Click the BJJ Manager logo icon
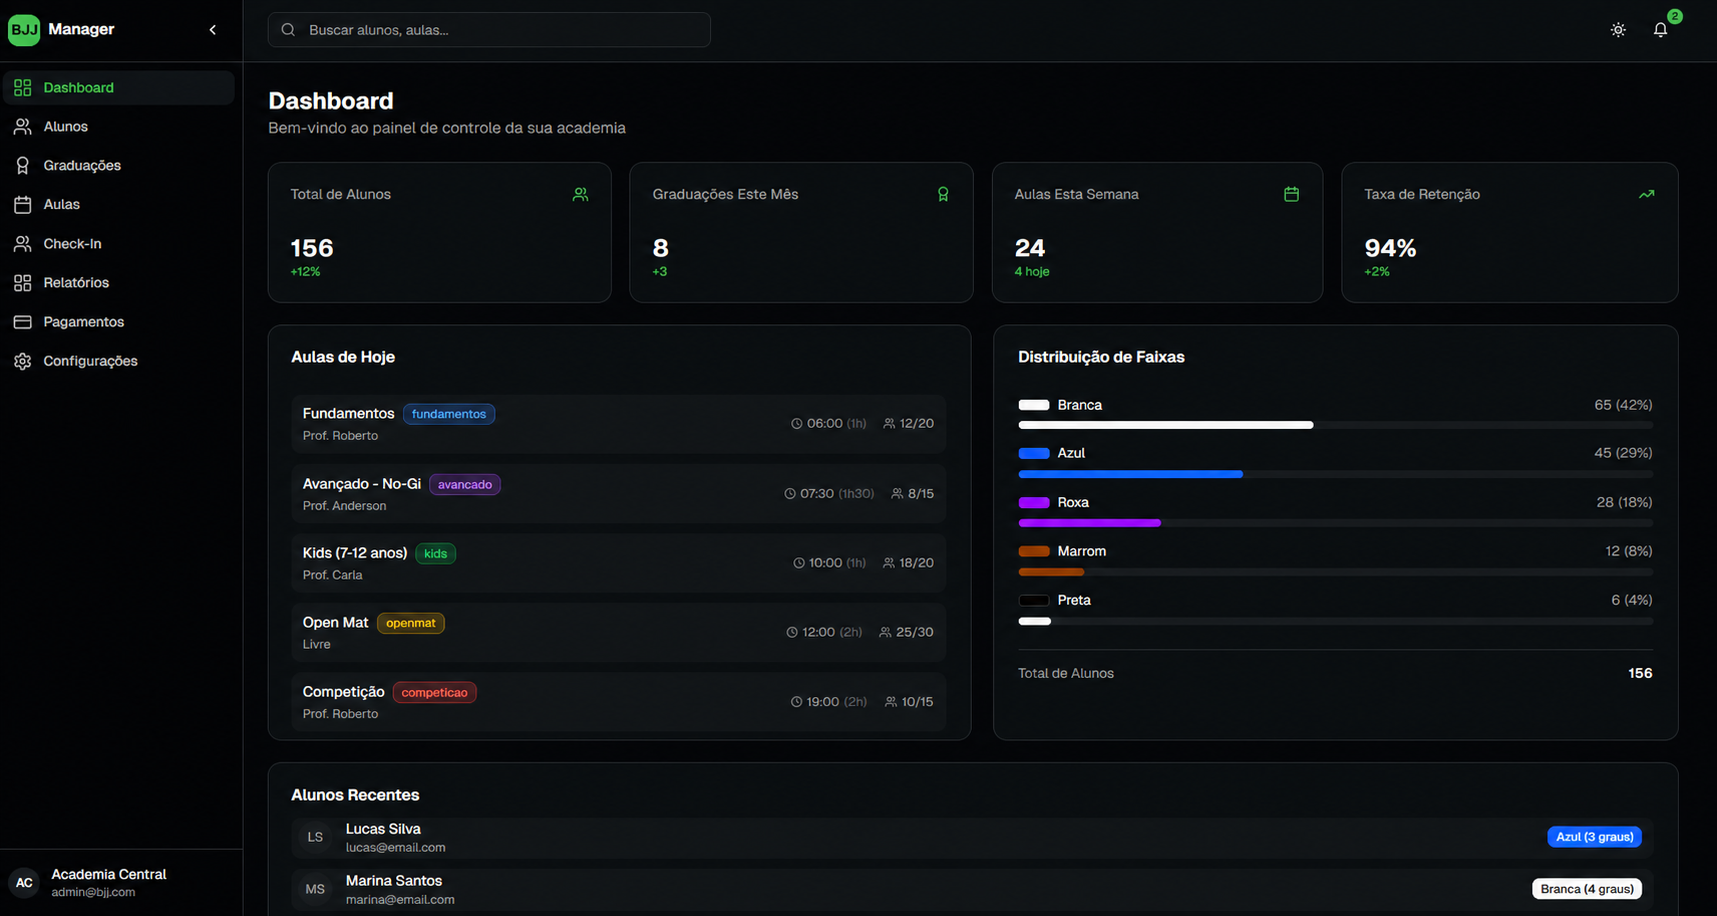 [x=24, y=30]
